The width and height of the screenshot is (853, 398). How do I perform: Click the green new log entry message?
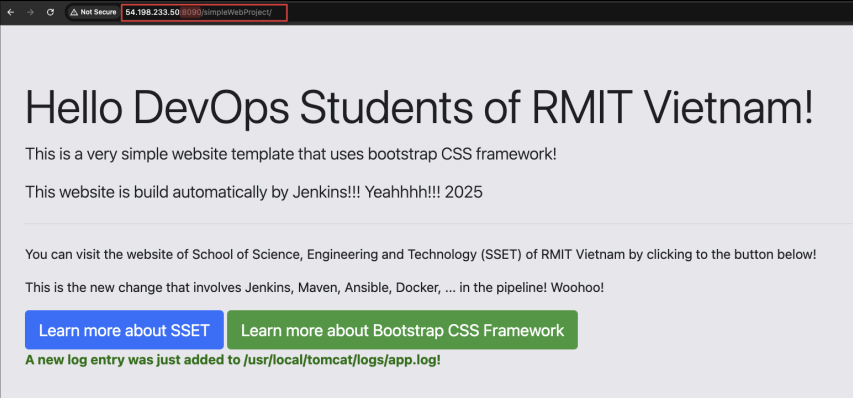coord(233,360)
